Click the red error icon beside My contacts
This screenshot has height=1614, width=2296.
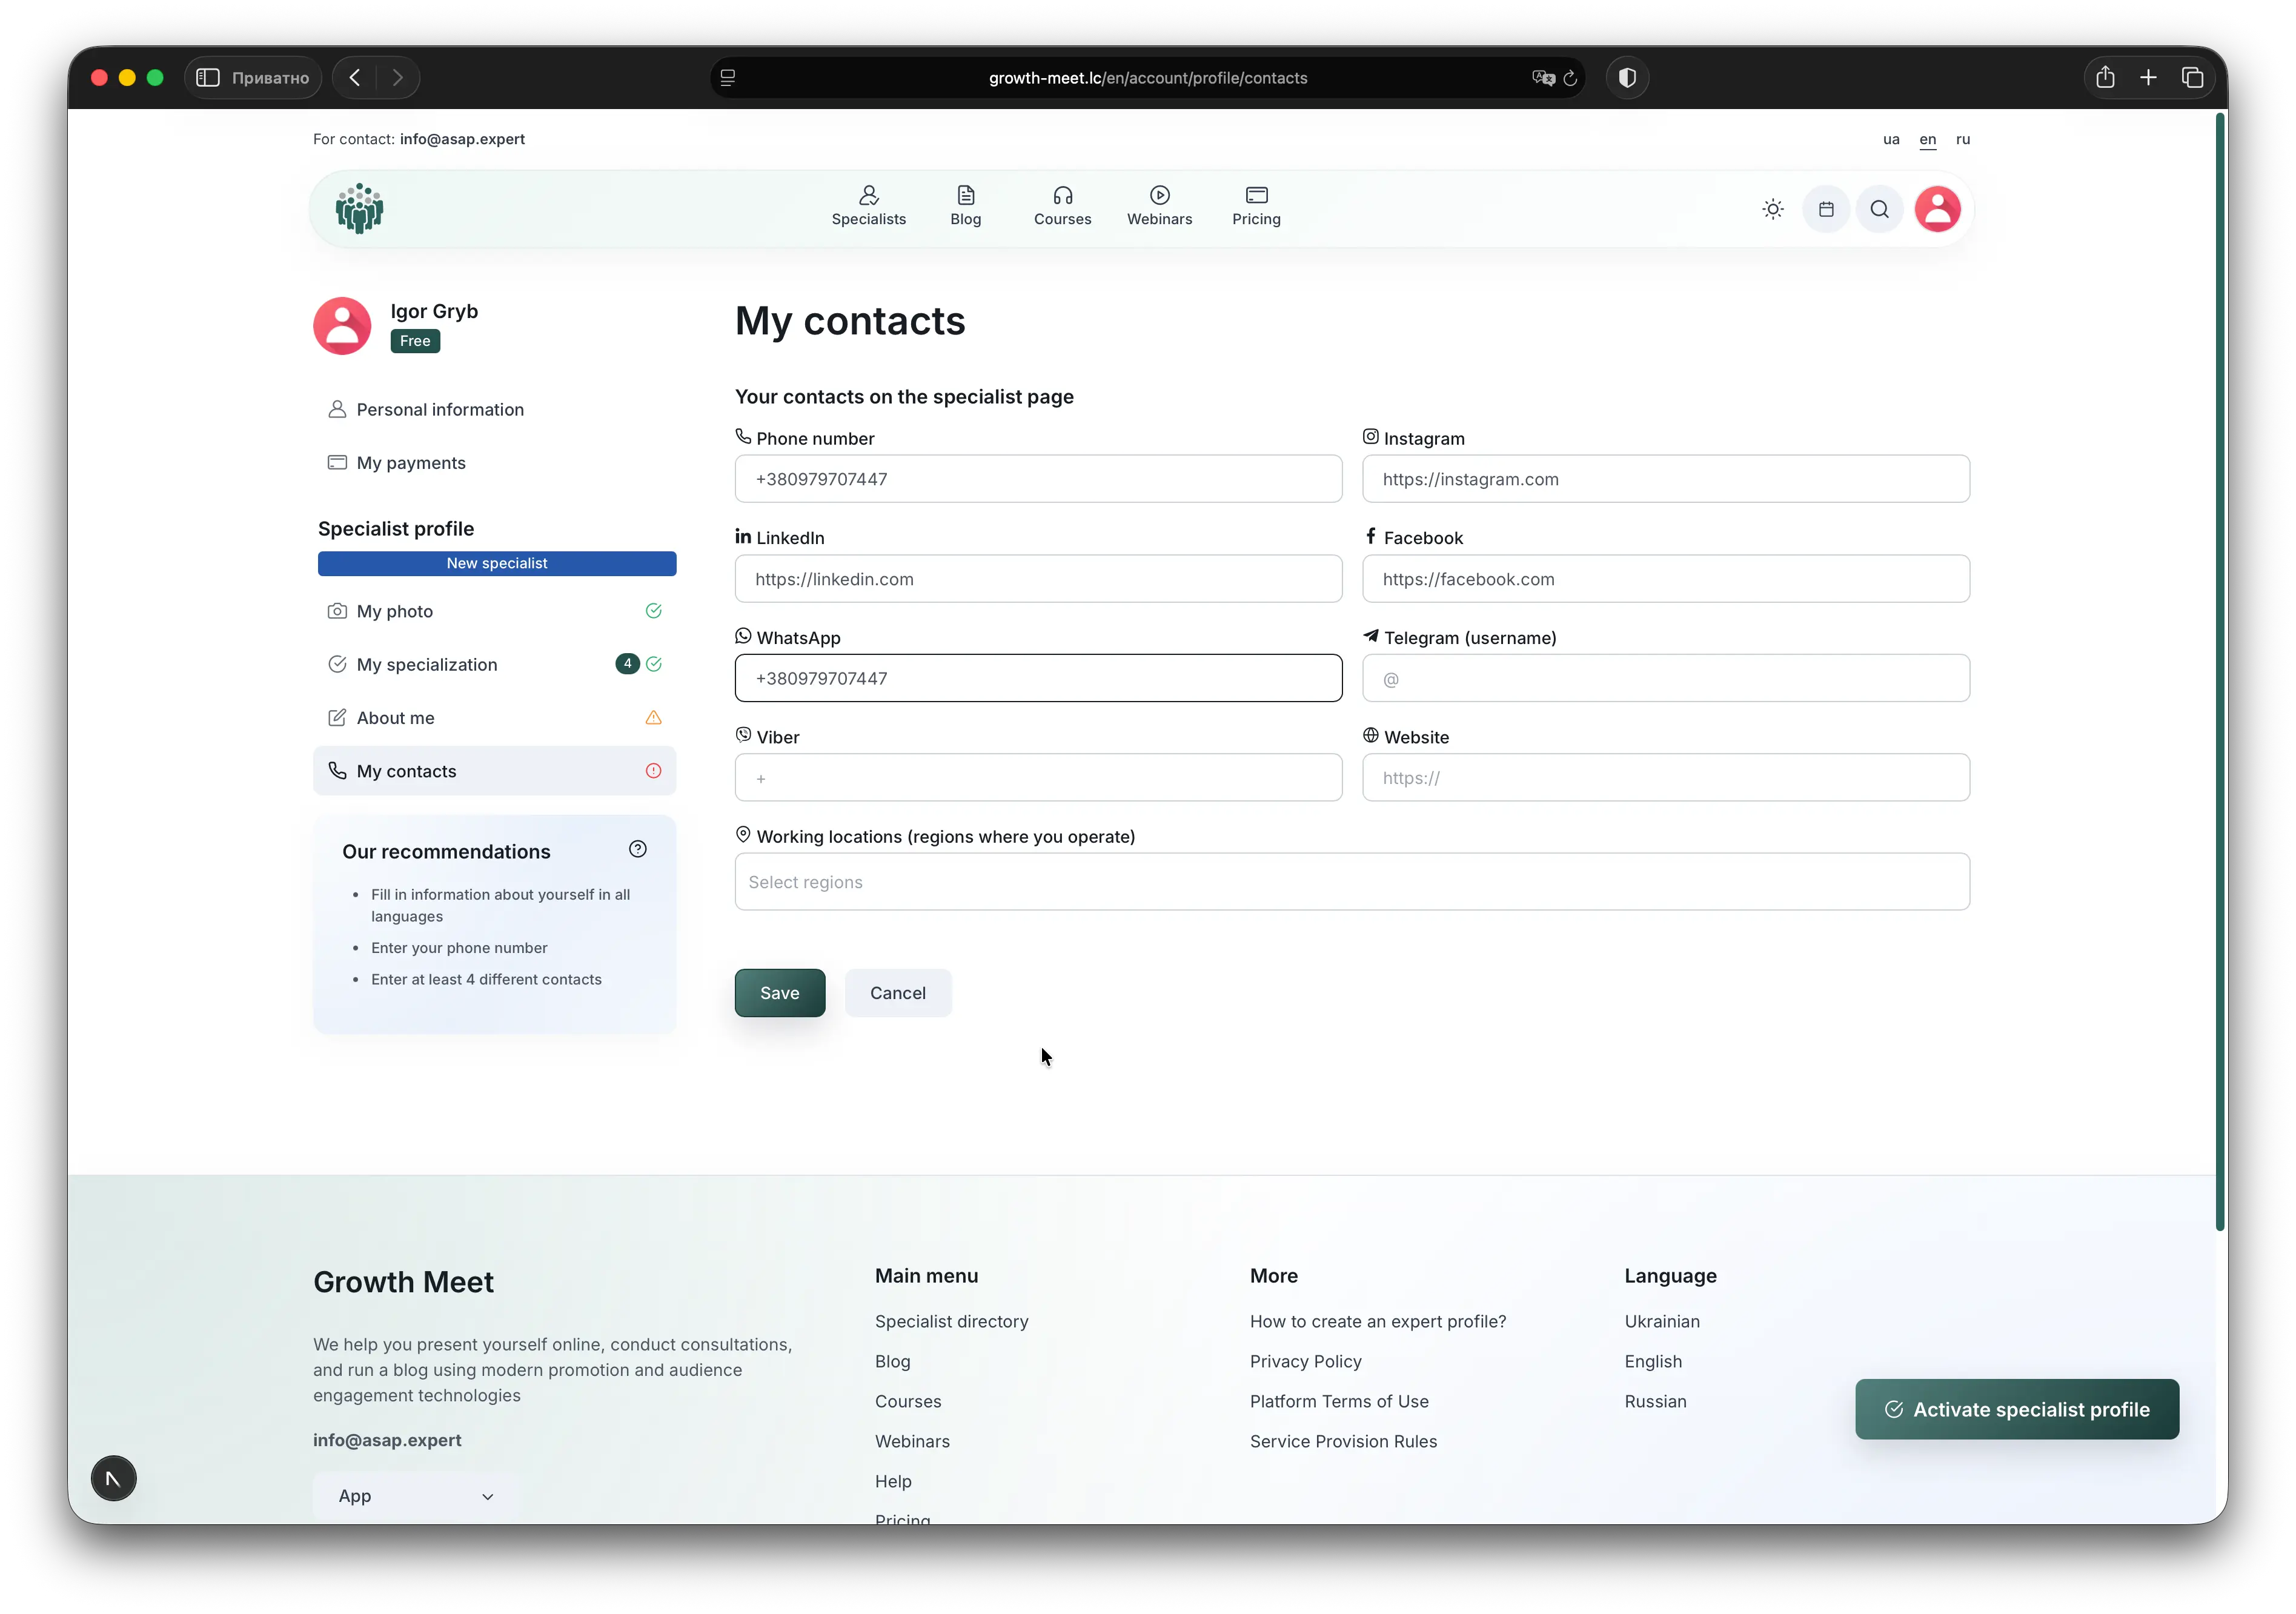point(653,770)
